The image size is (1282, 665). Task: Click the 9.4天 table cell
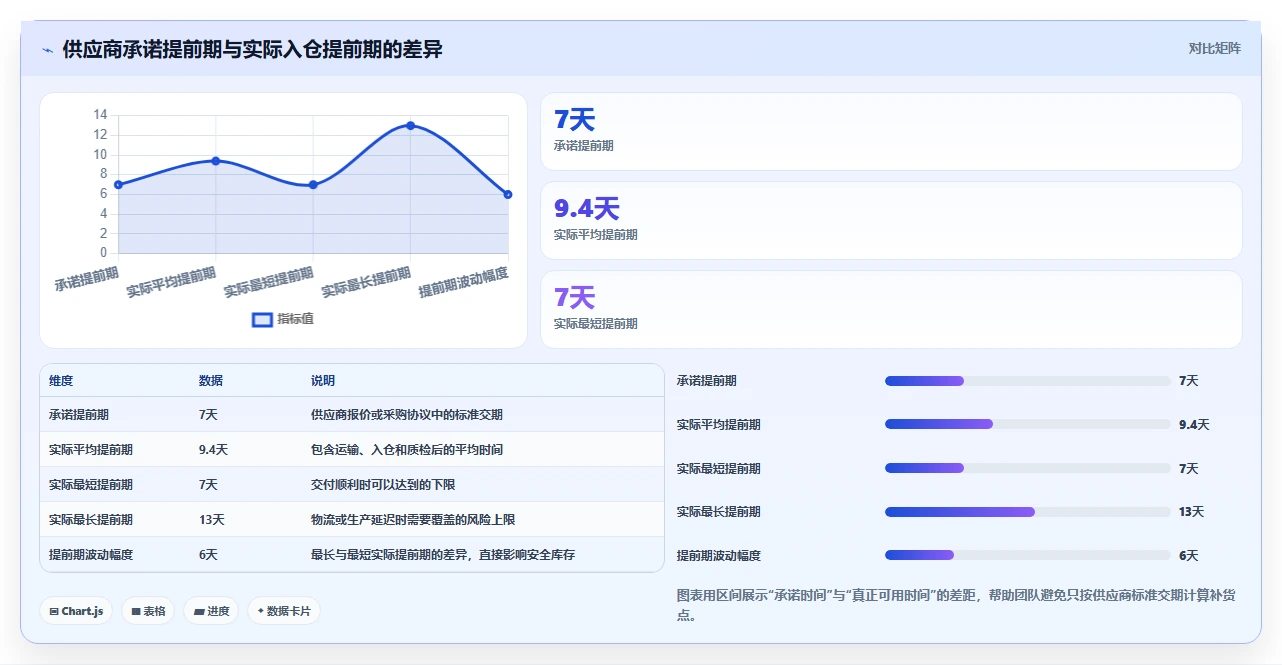click(x=214, y=450)
